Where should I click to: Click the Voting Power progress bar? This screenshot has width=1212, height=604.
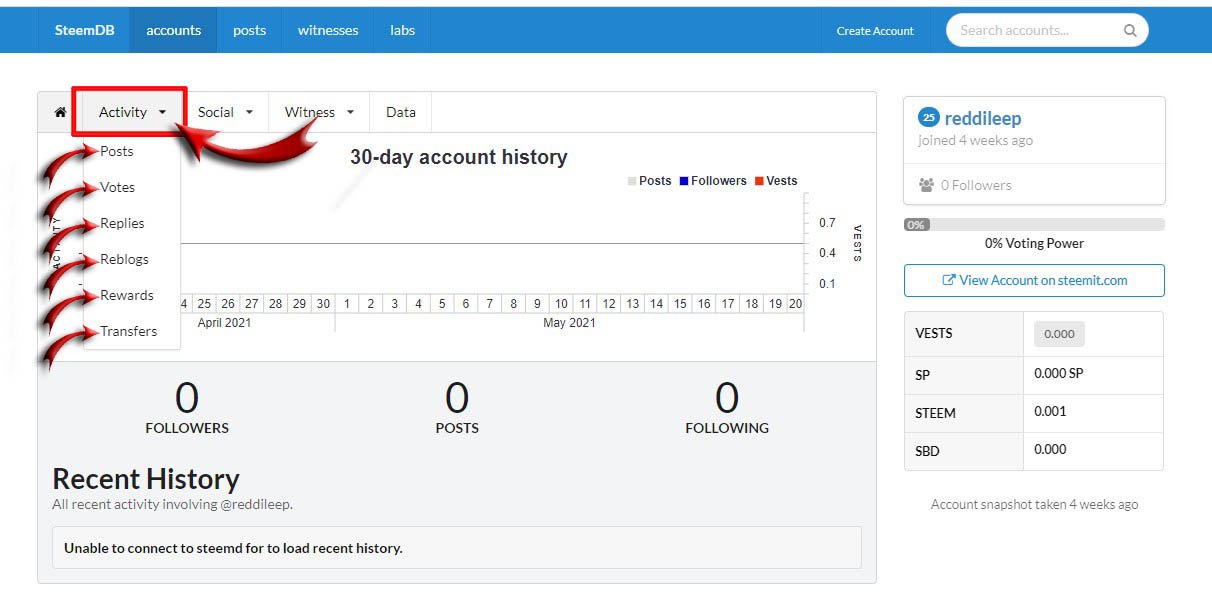coord(1034,225)
